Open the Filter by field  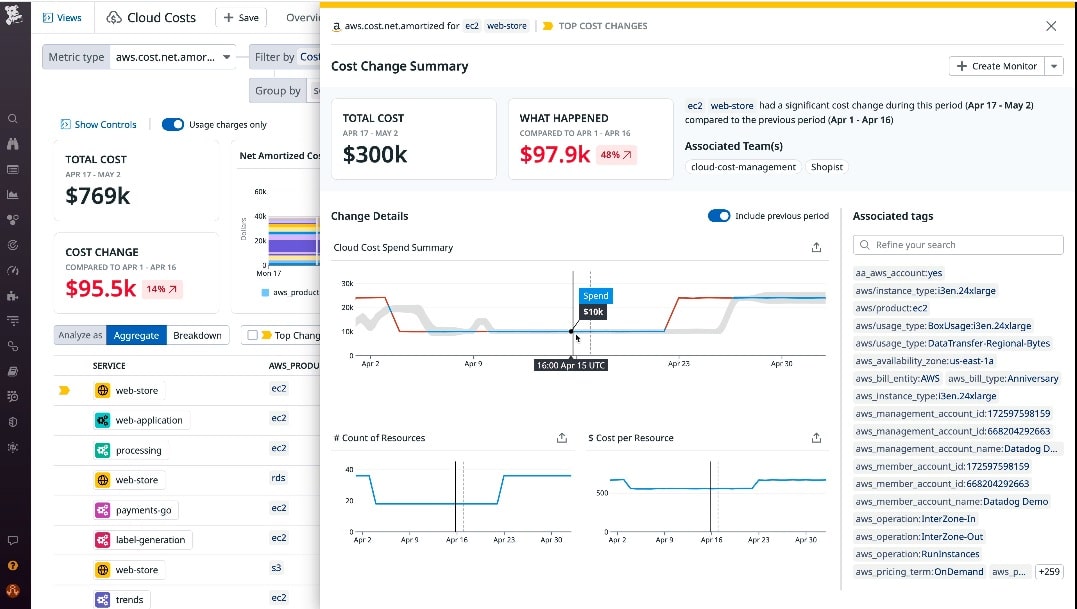[284, 57]
